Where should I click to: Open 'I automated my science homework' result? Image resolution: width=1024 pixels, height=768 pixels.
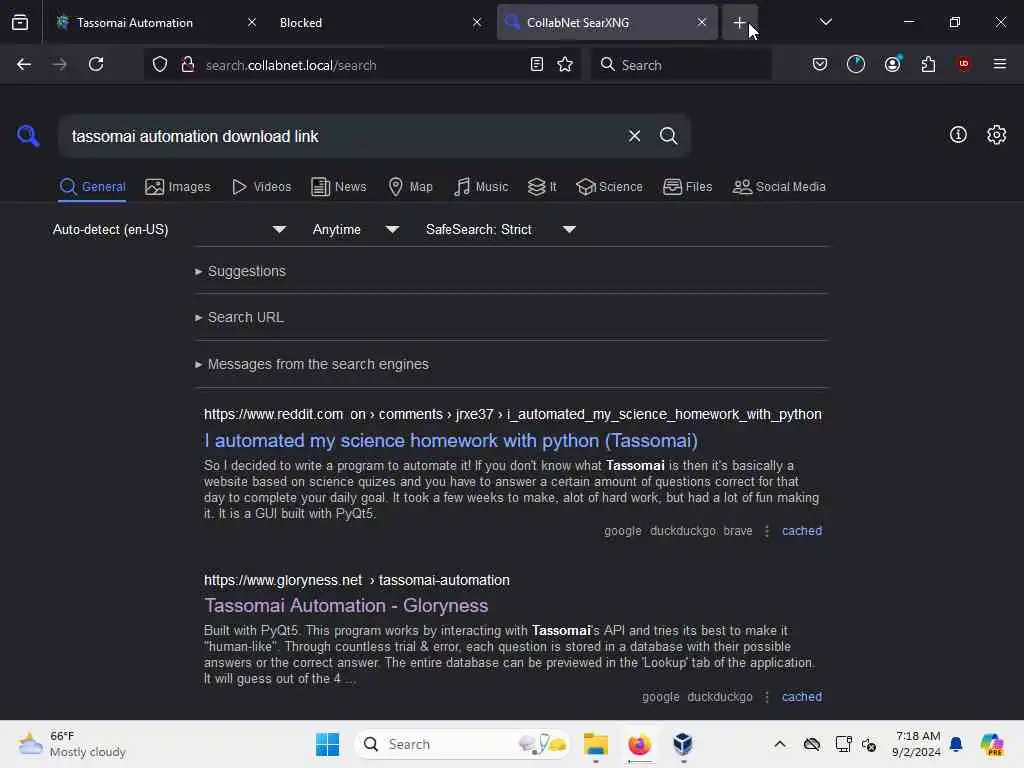tap(451, 441)
